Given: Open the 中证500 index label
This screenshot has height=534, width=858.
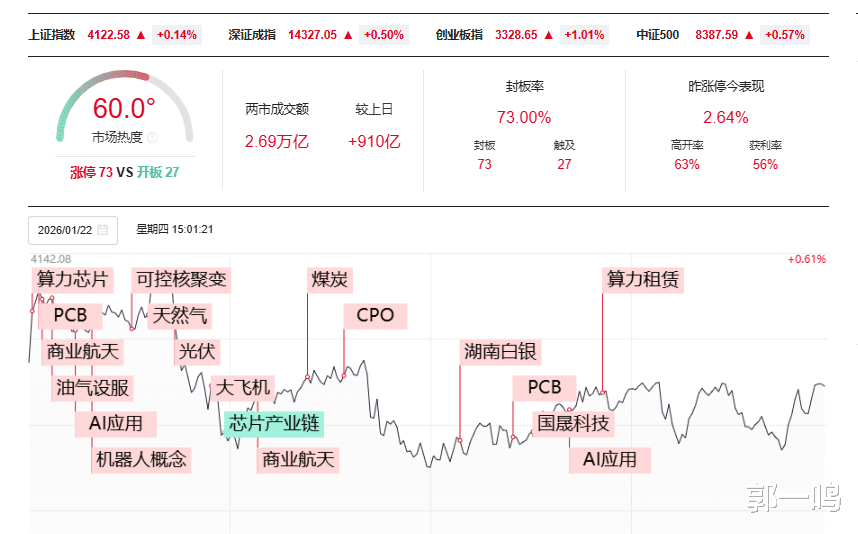Looking at the screenshot, I should coord(657,35).
